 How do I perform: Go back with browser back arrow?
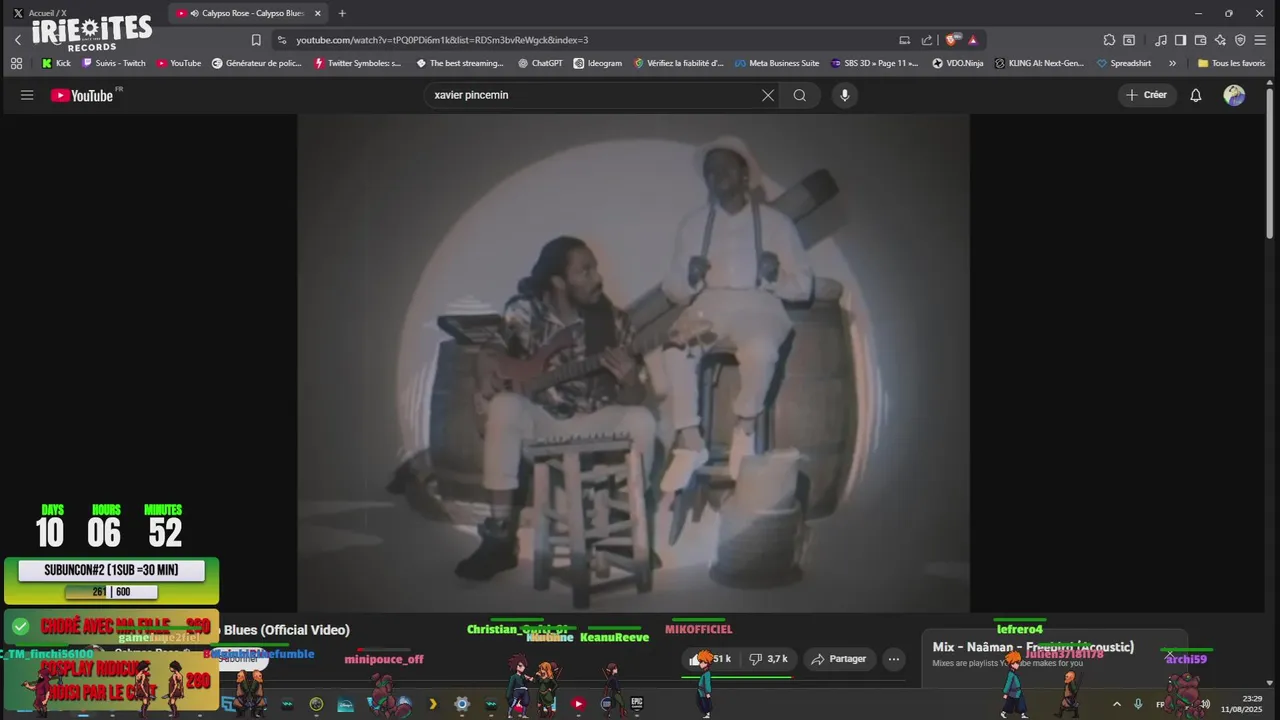(18, 40)
